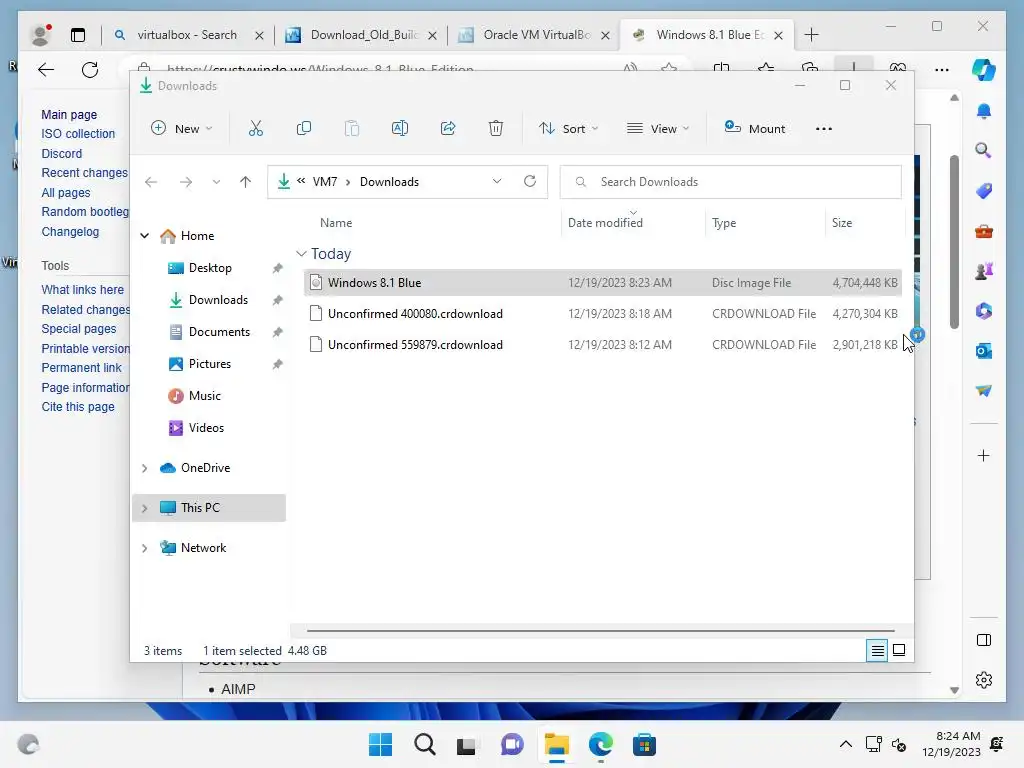Expand the Network tree node
The image size is (1024, 768).
pos(145,548)
